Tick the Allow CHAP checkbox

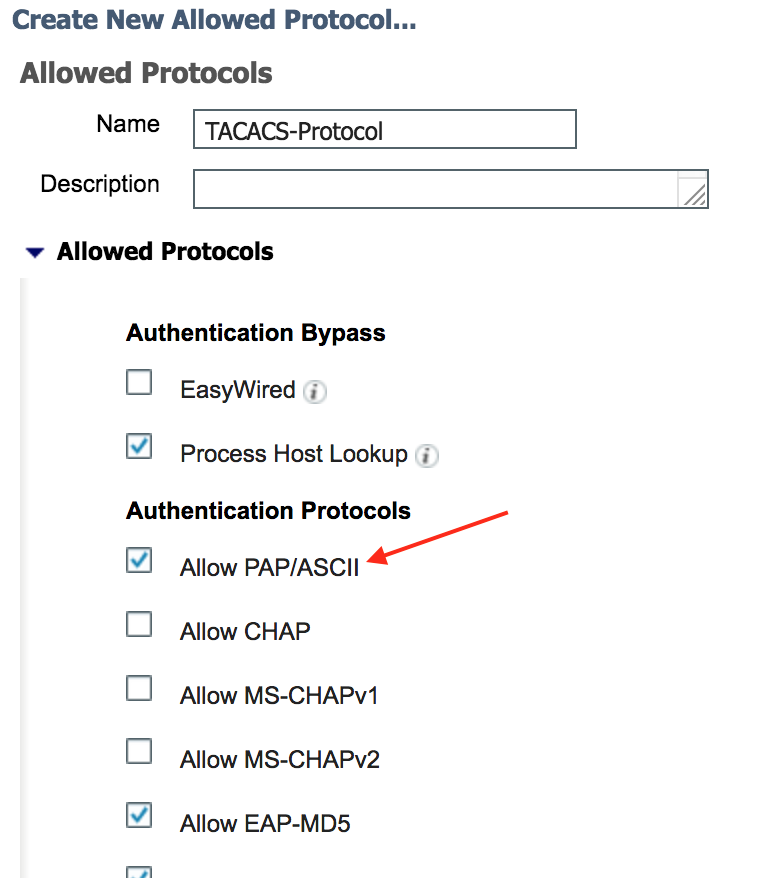click(x=139, y=625)
